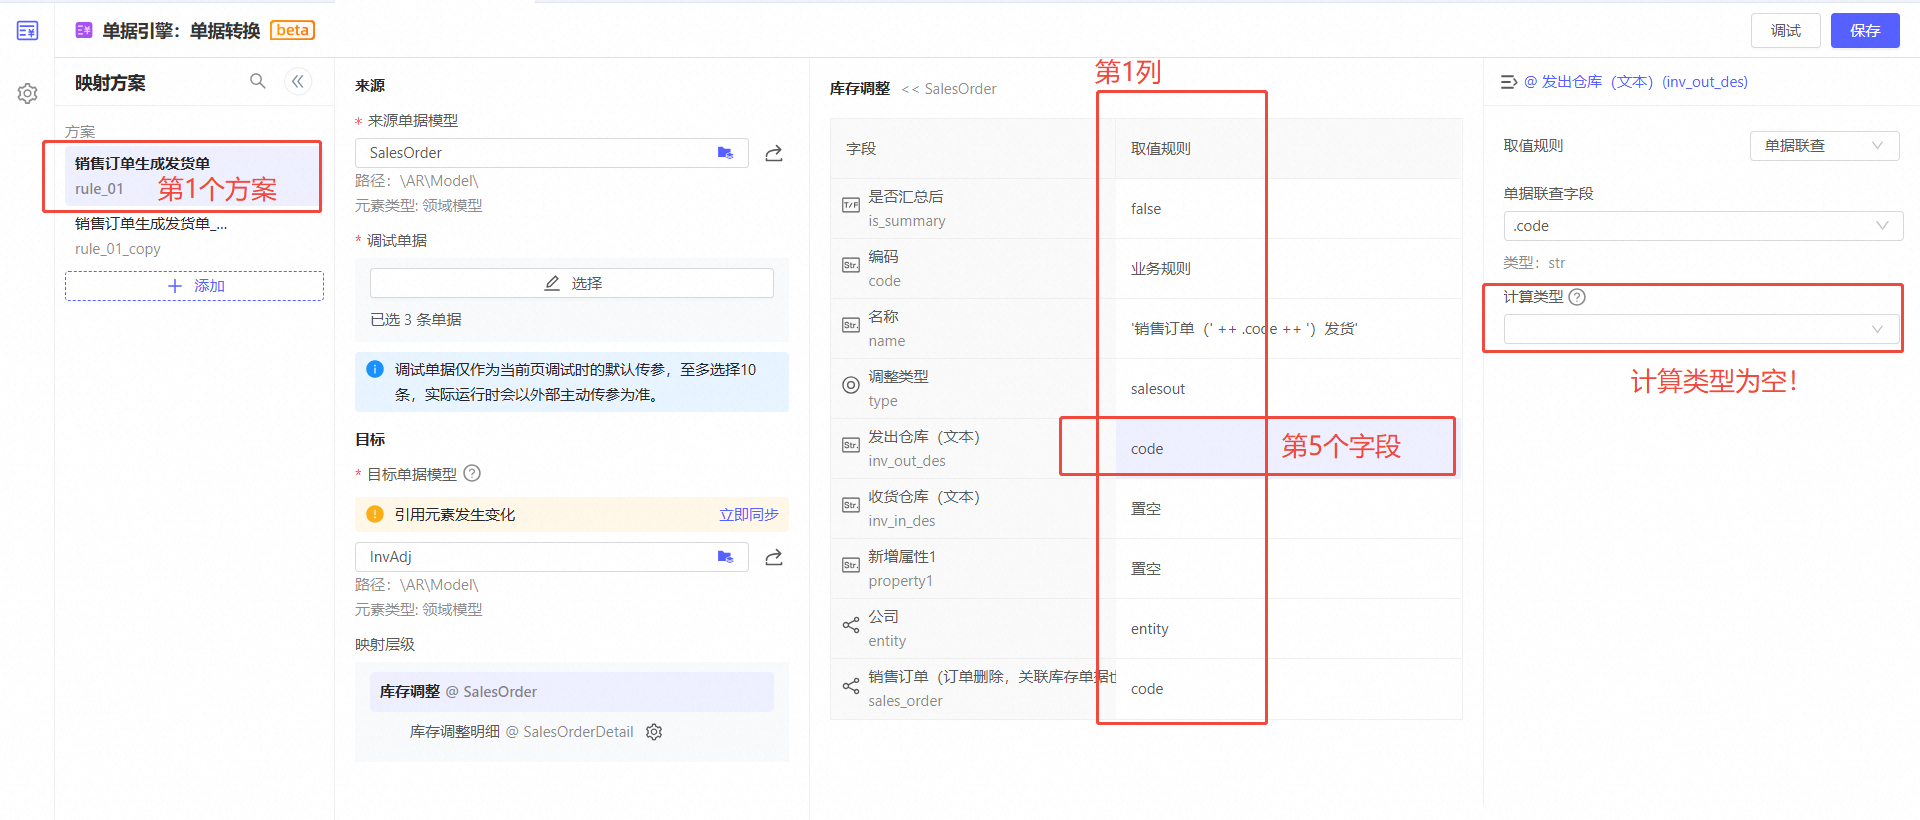This screenshot has height=820, width=1920.
Task: Click the 收货仓库 field's 置空 rule cell
Action: [1146, 509]
